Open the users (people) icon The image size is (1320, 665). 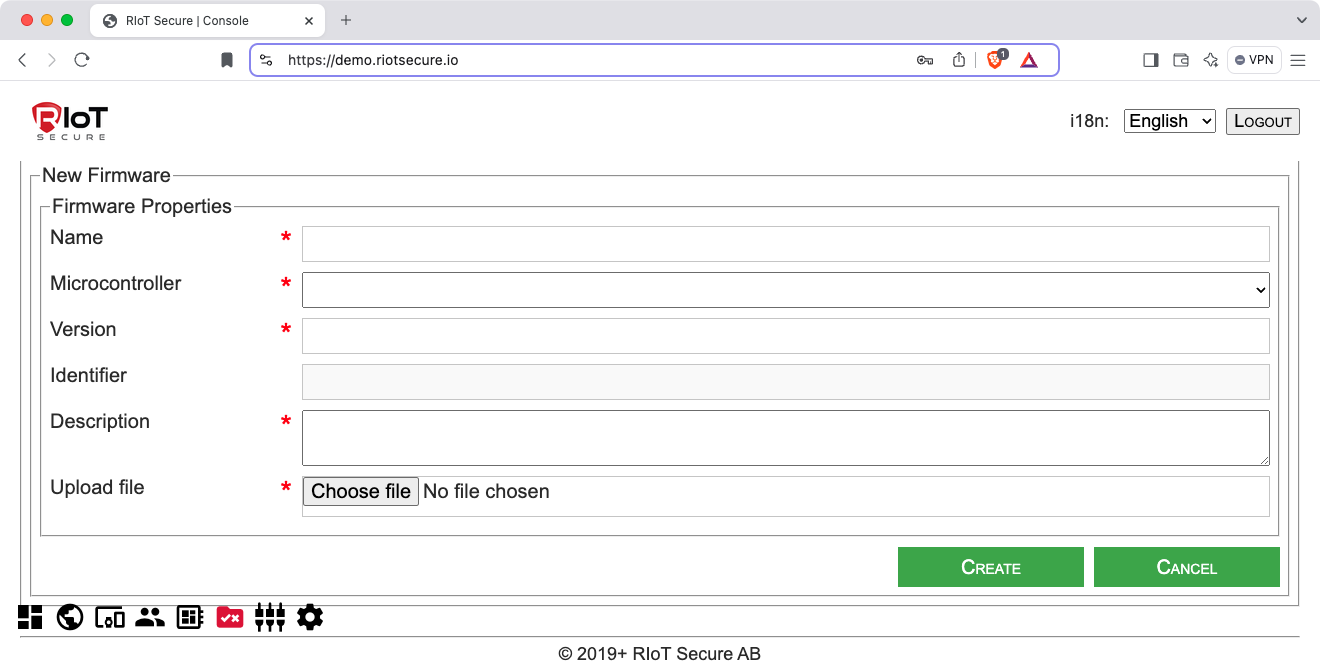150,618
